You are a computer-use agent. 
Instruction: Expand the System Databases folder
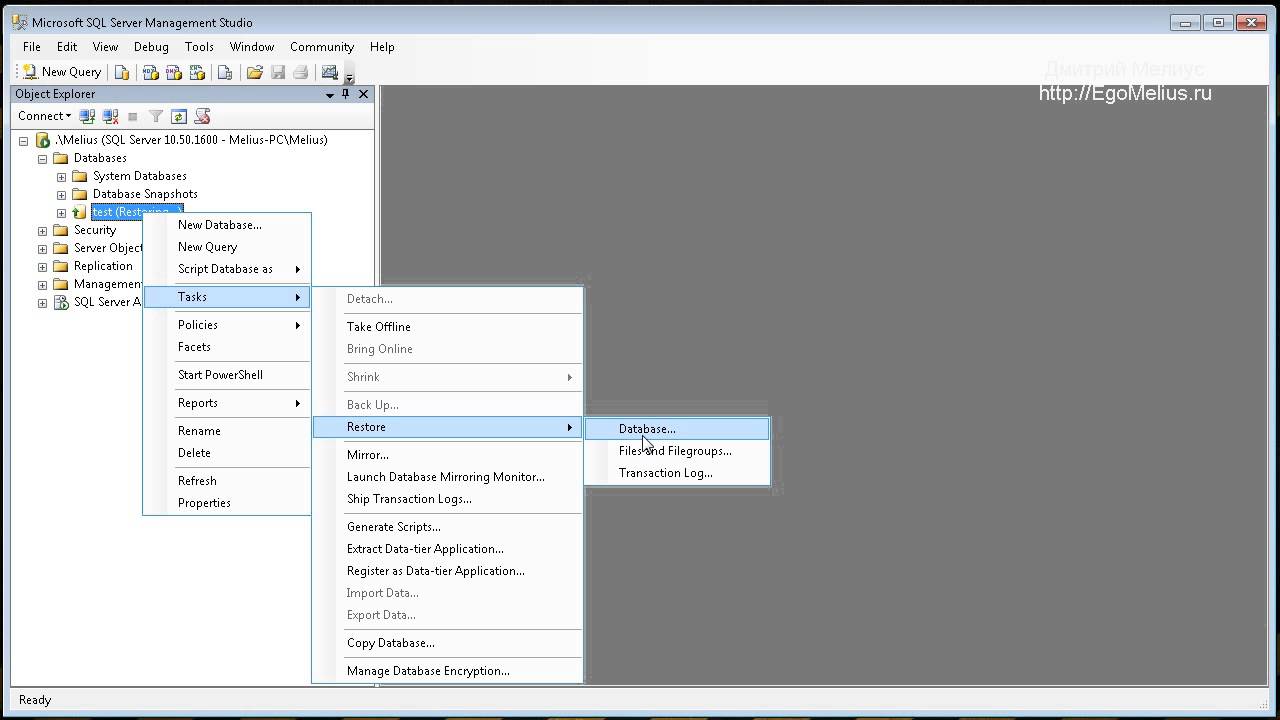click(x=61, y=177)
